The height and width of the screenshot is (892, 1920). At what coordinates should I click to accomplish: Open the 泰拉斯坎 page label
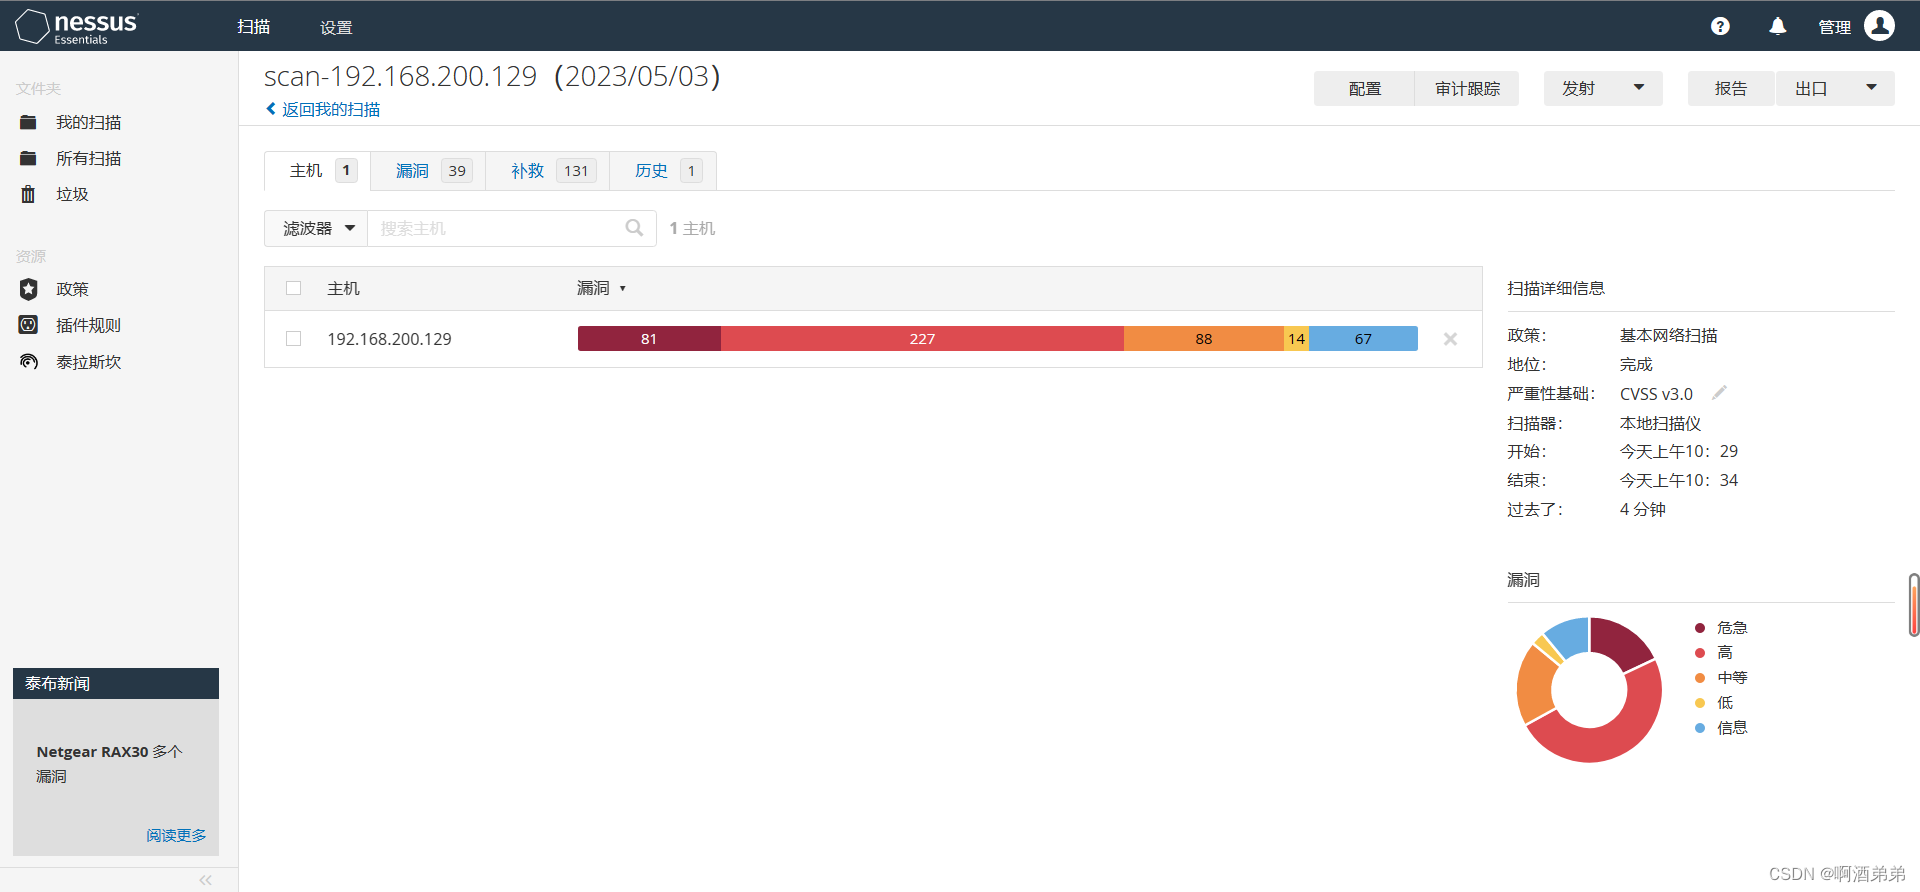click(x=88, y=362)
